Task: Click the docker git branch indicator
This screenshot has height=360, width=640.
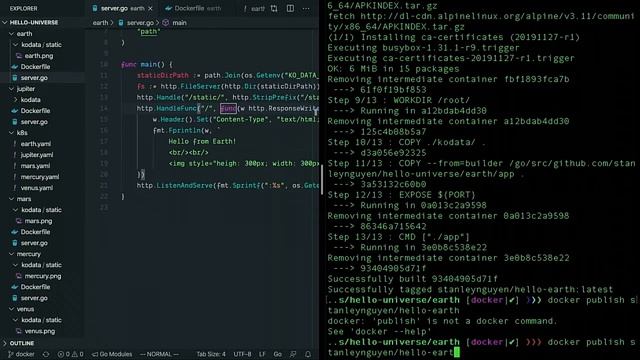Action: 21,354
